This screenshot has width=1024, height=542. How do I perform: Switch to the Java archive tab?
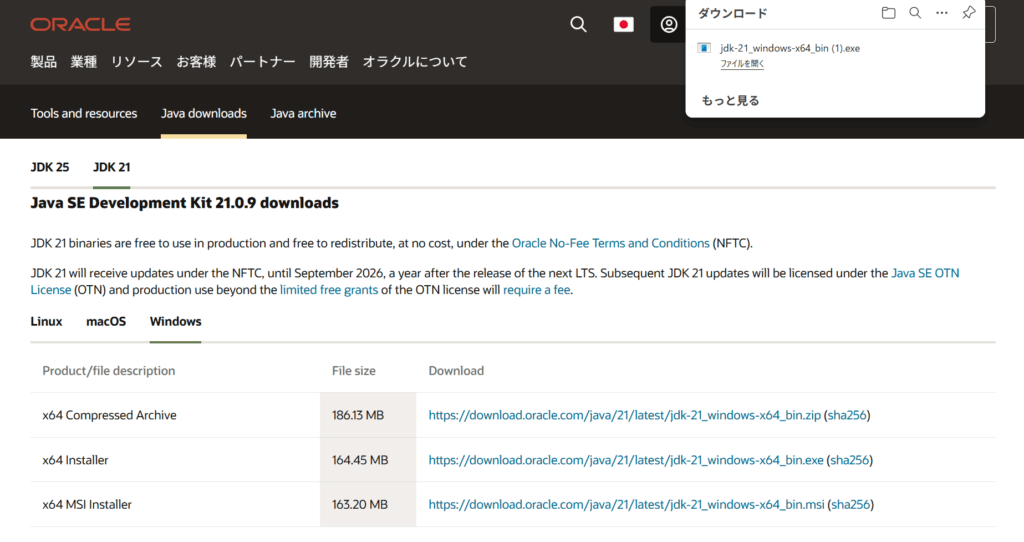(303, 113)
